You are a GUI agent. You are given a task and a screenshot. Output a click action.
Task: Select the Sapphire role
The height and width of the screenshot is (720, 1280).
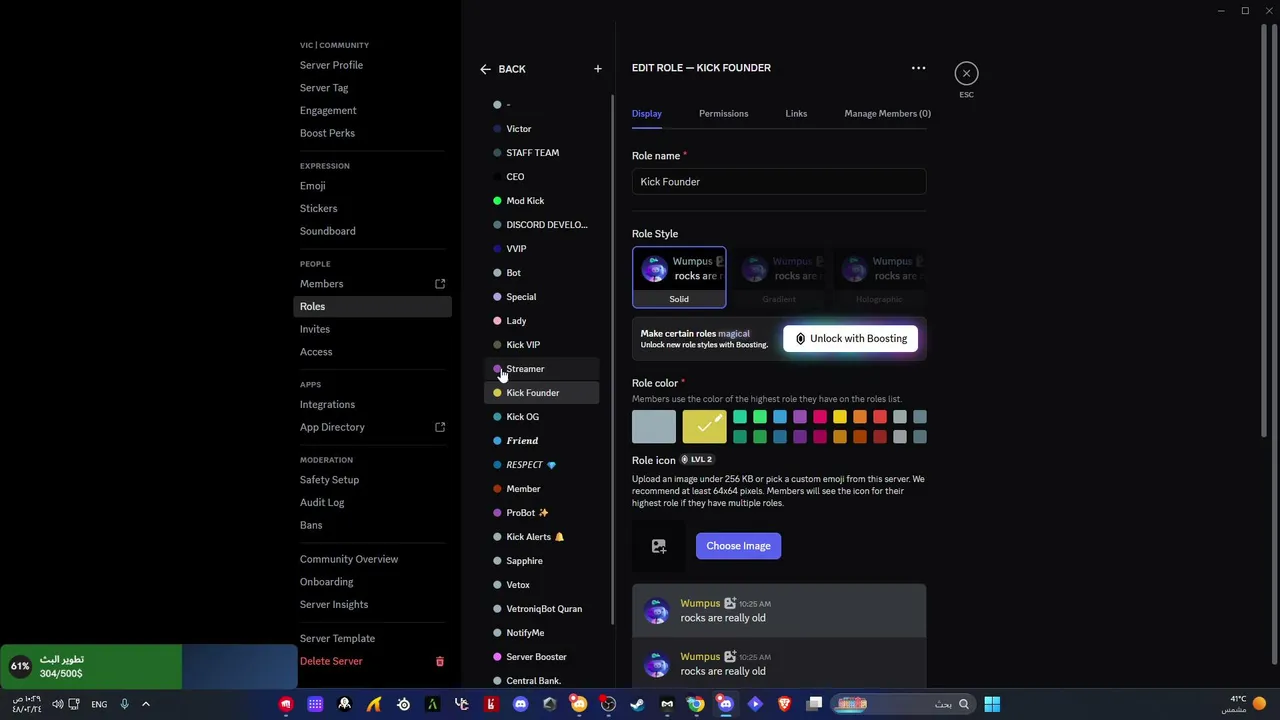pos(542,561)
